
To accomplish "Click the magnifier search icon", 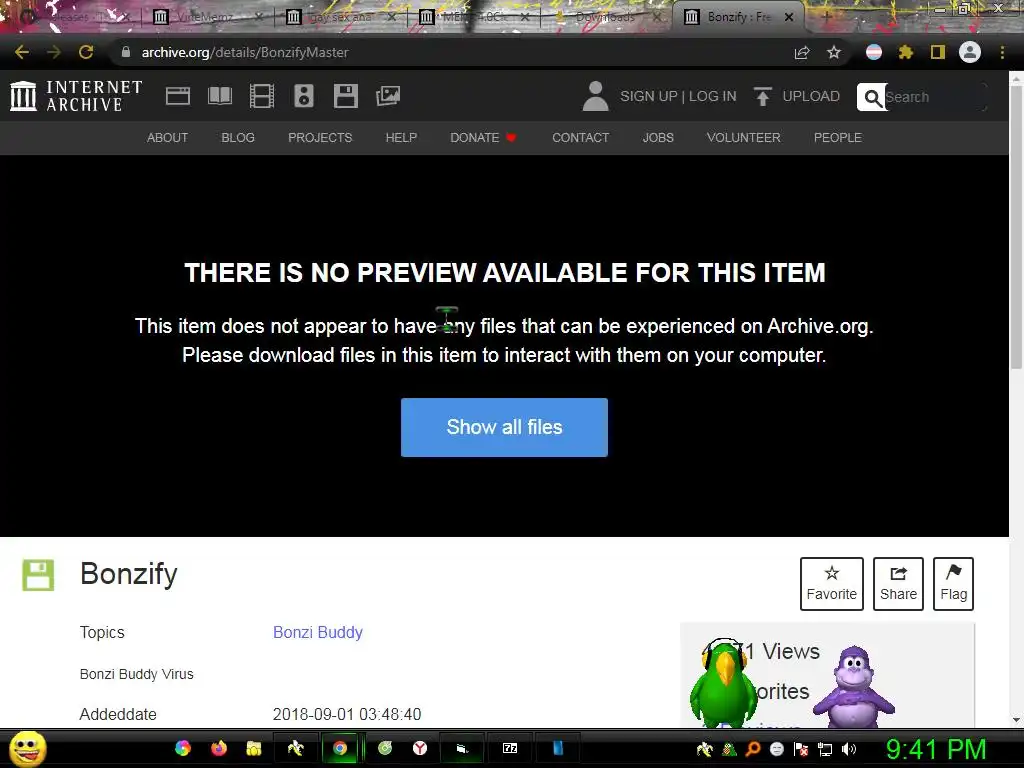I will pos(872,97).
